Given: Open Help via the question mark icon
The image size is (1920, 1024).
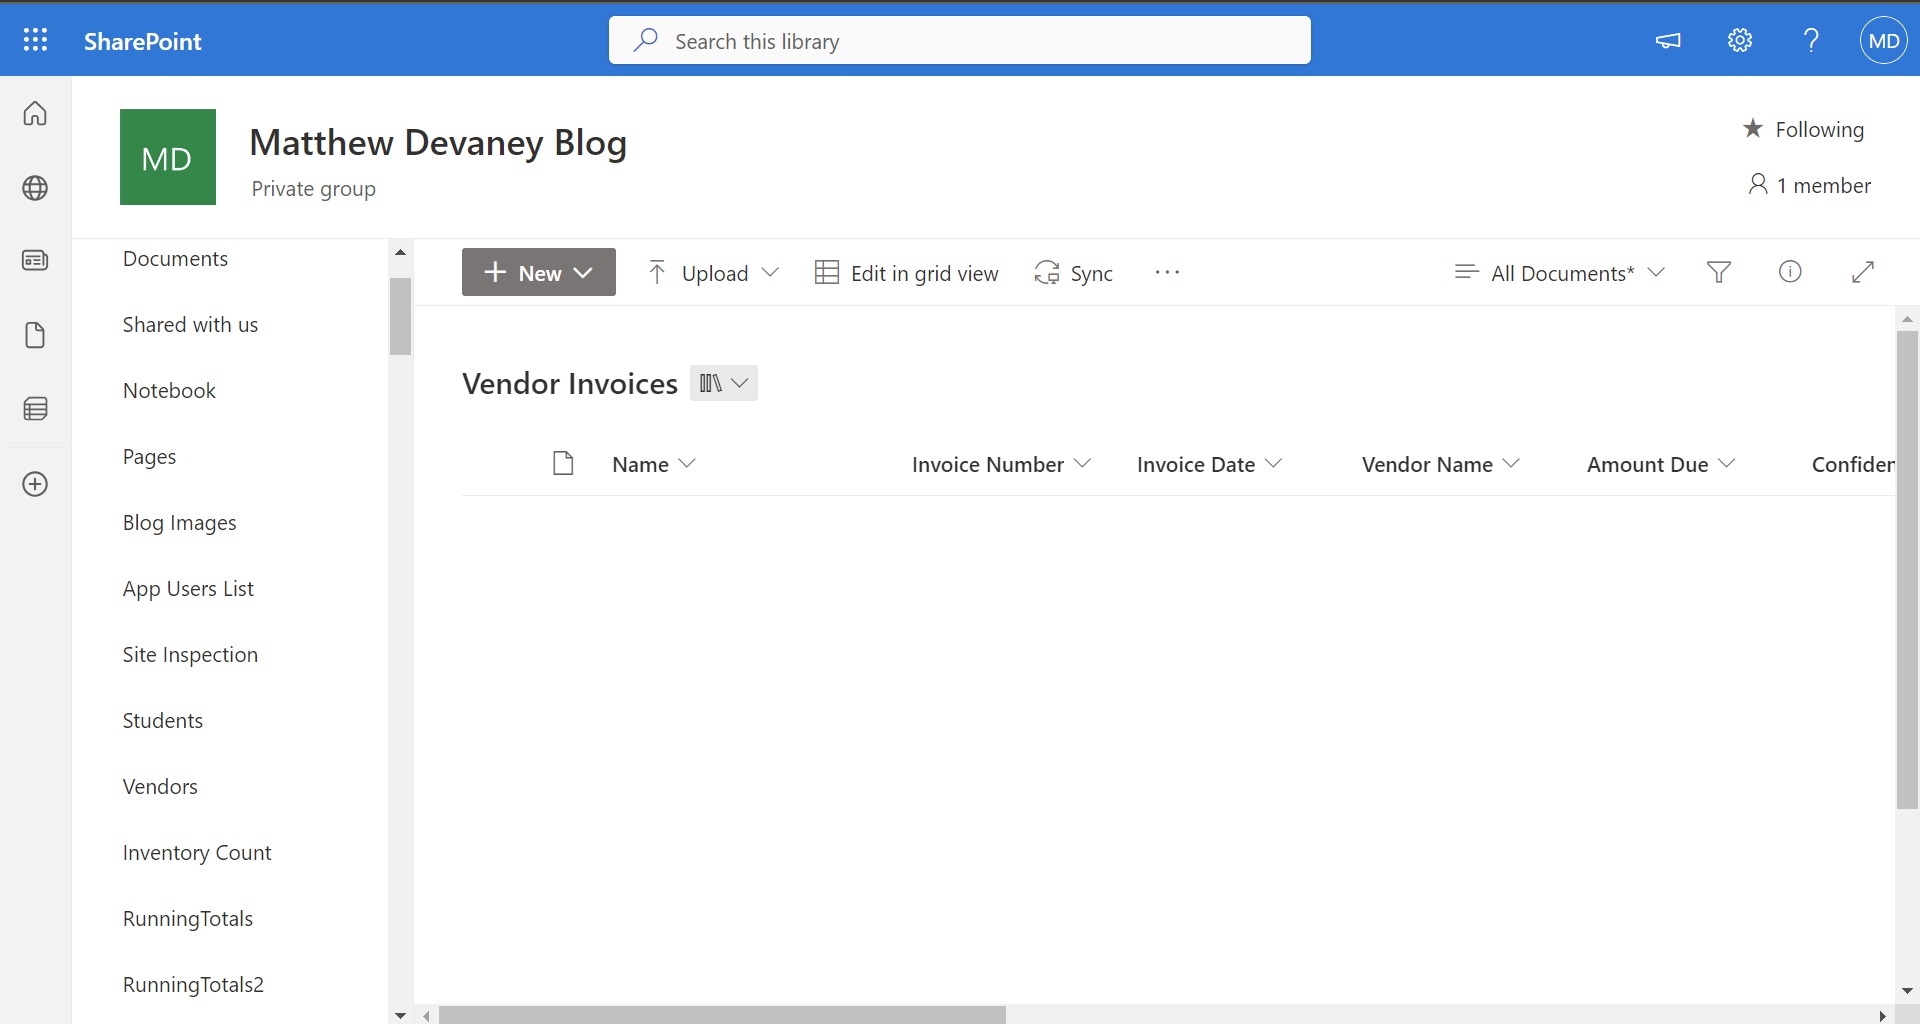Looking at the screenshot, I should [1810, 40].
